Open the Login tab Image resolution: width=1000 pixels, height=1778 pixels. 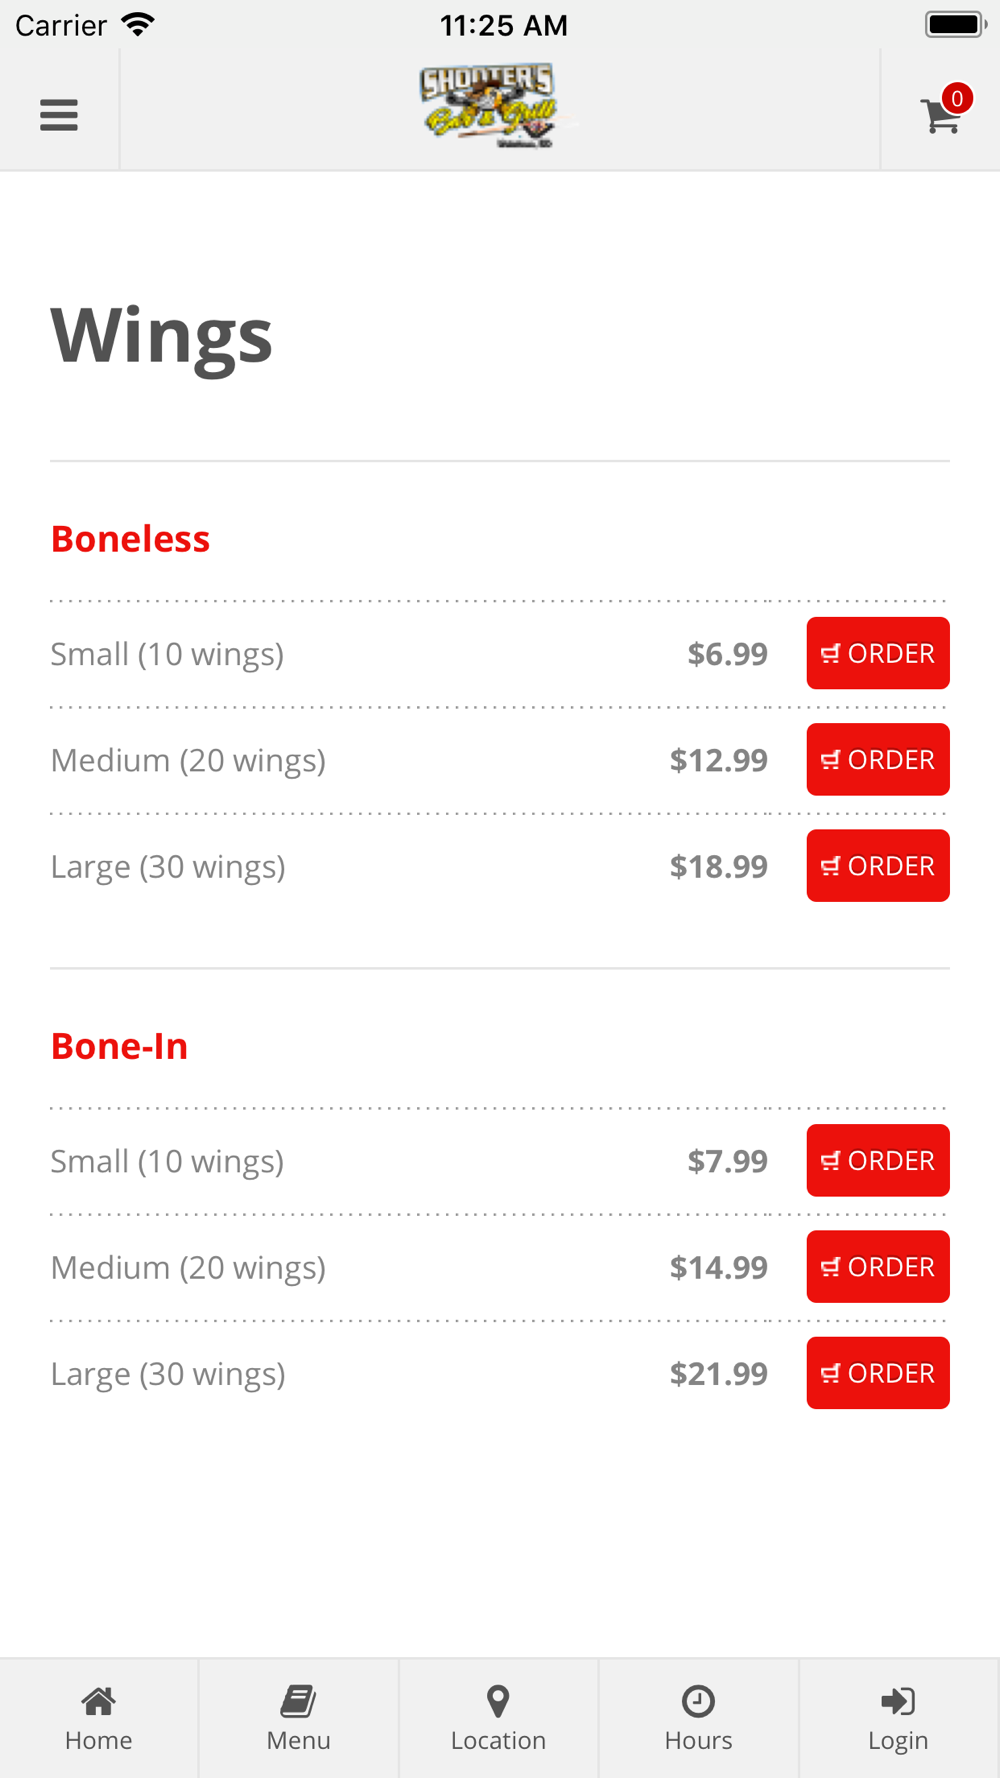tap(898, 1718)
